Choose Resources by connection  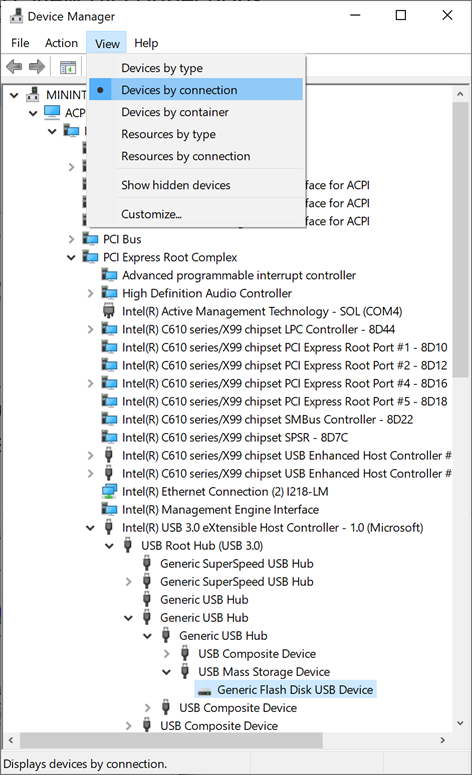tap(196, 156)
